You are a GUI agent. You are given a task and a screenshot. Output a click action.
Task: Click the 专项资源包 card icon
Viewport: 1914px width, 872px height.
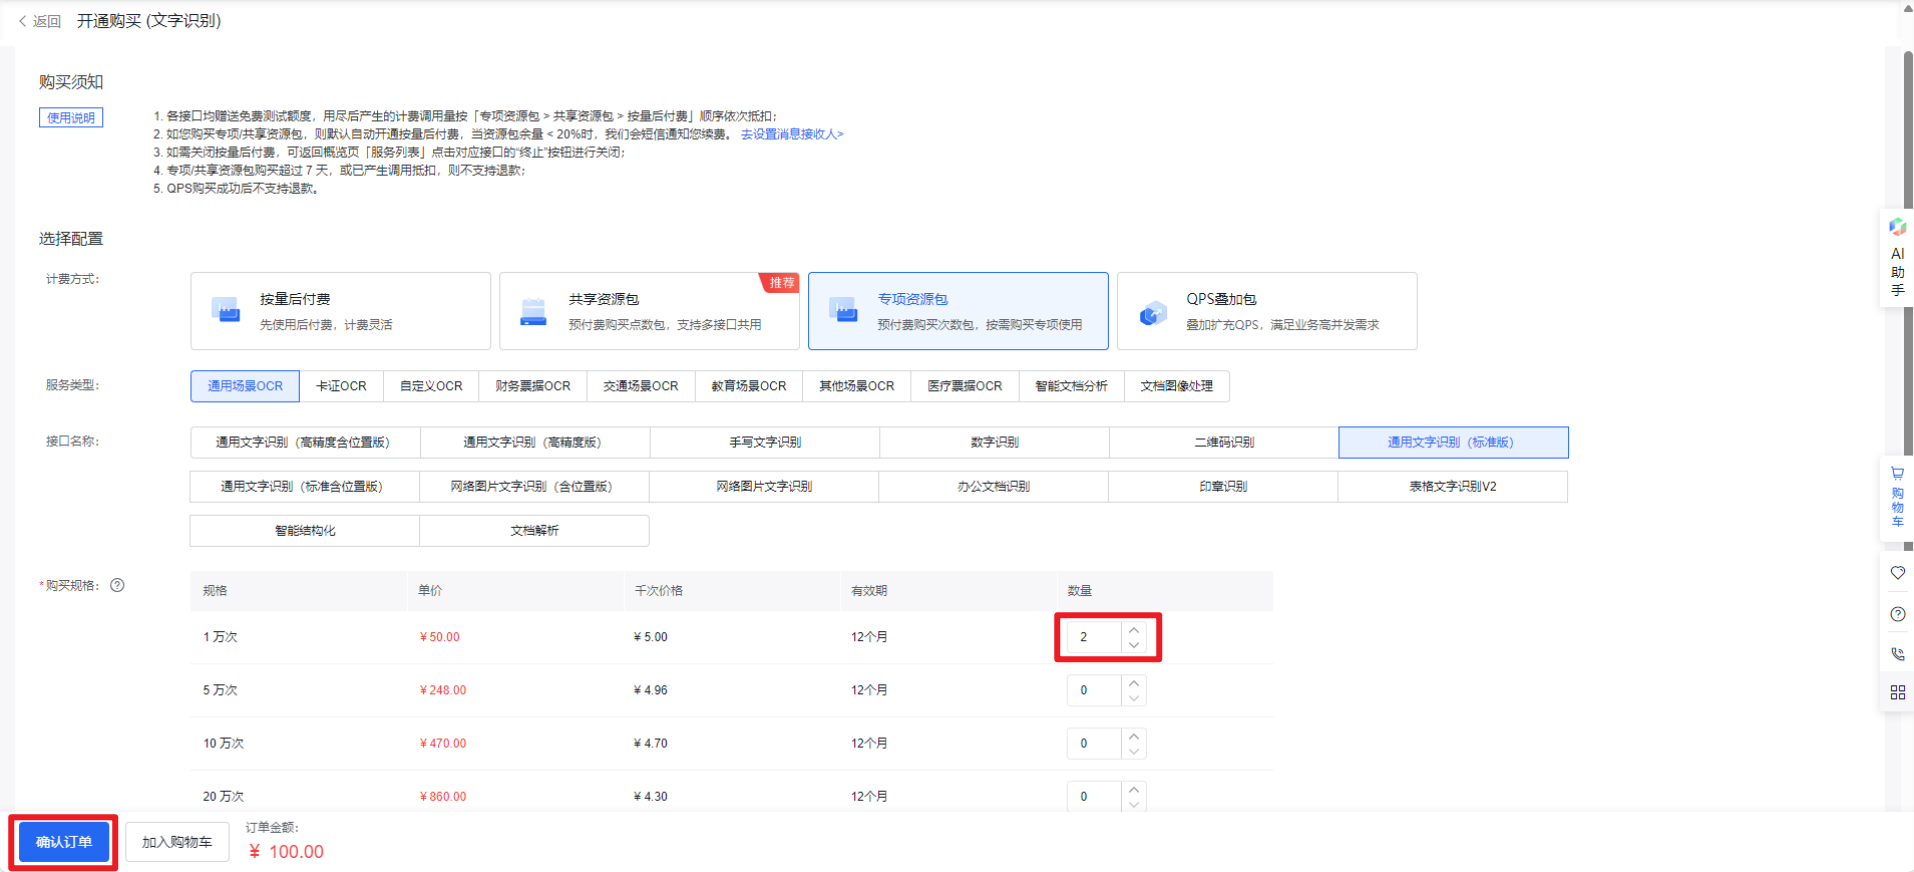click(x=843, y=311)
